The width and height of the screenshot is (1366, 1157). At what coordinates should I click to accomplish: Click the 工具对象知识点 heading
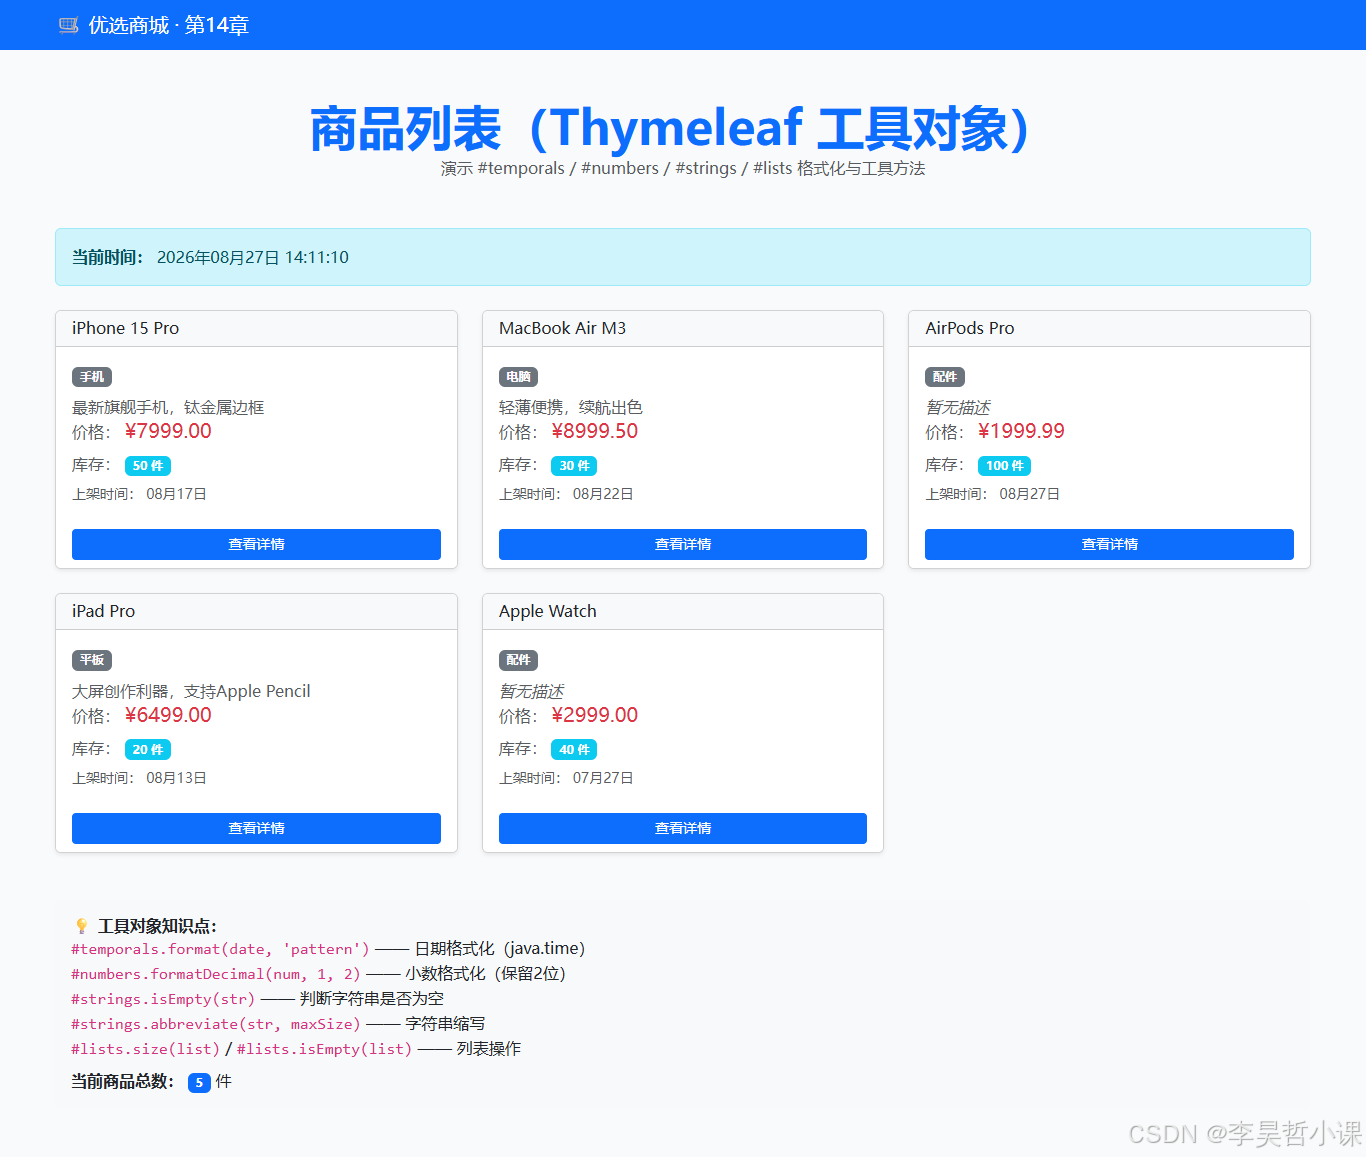[x=157, y=926]
